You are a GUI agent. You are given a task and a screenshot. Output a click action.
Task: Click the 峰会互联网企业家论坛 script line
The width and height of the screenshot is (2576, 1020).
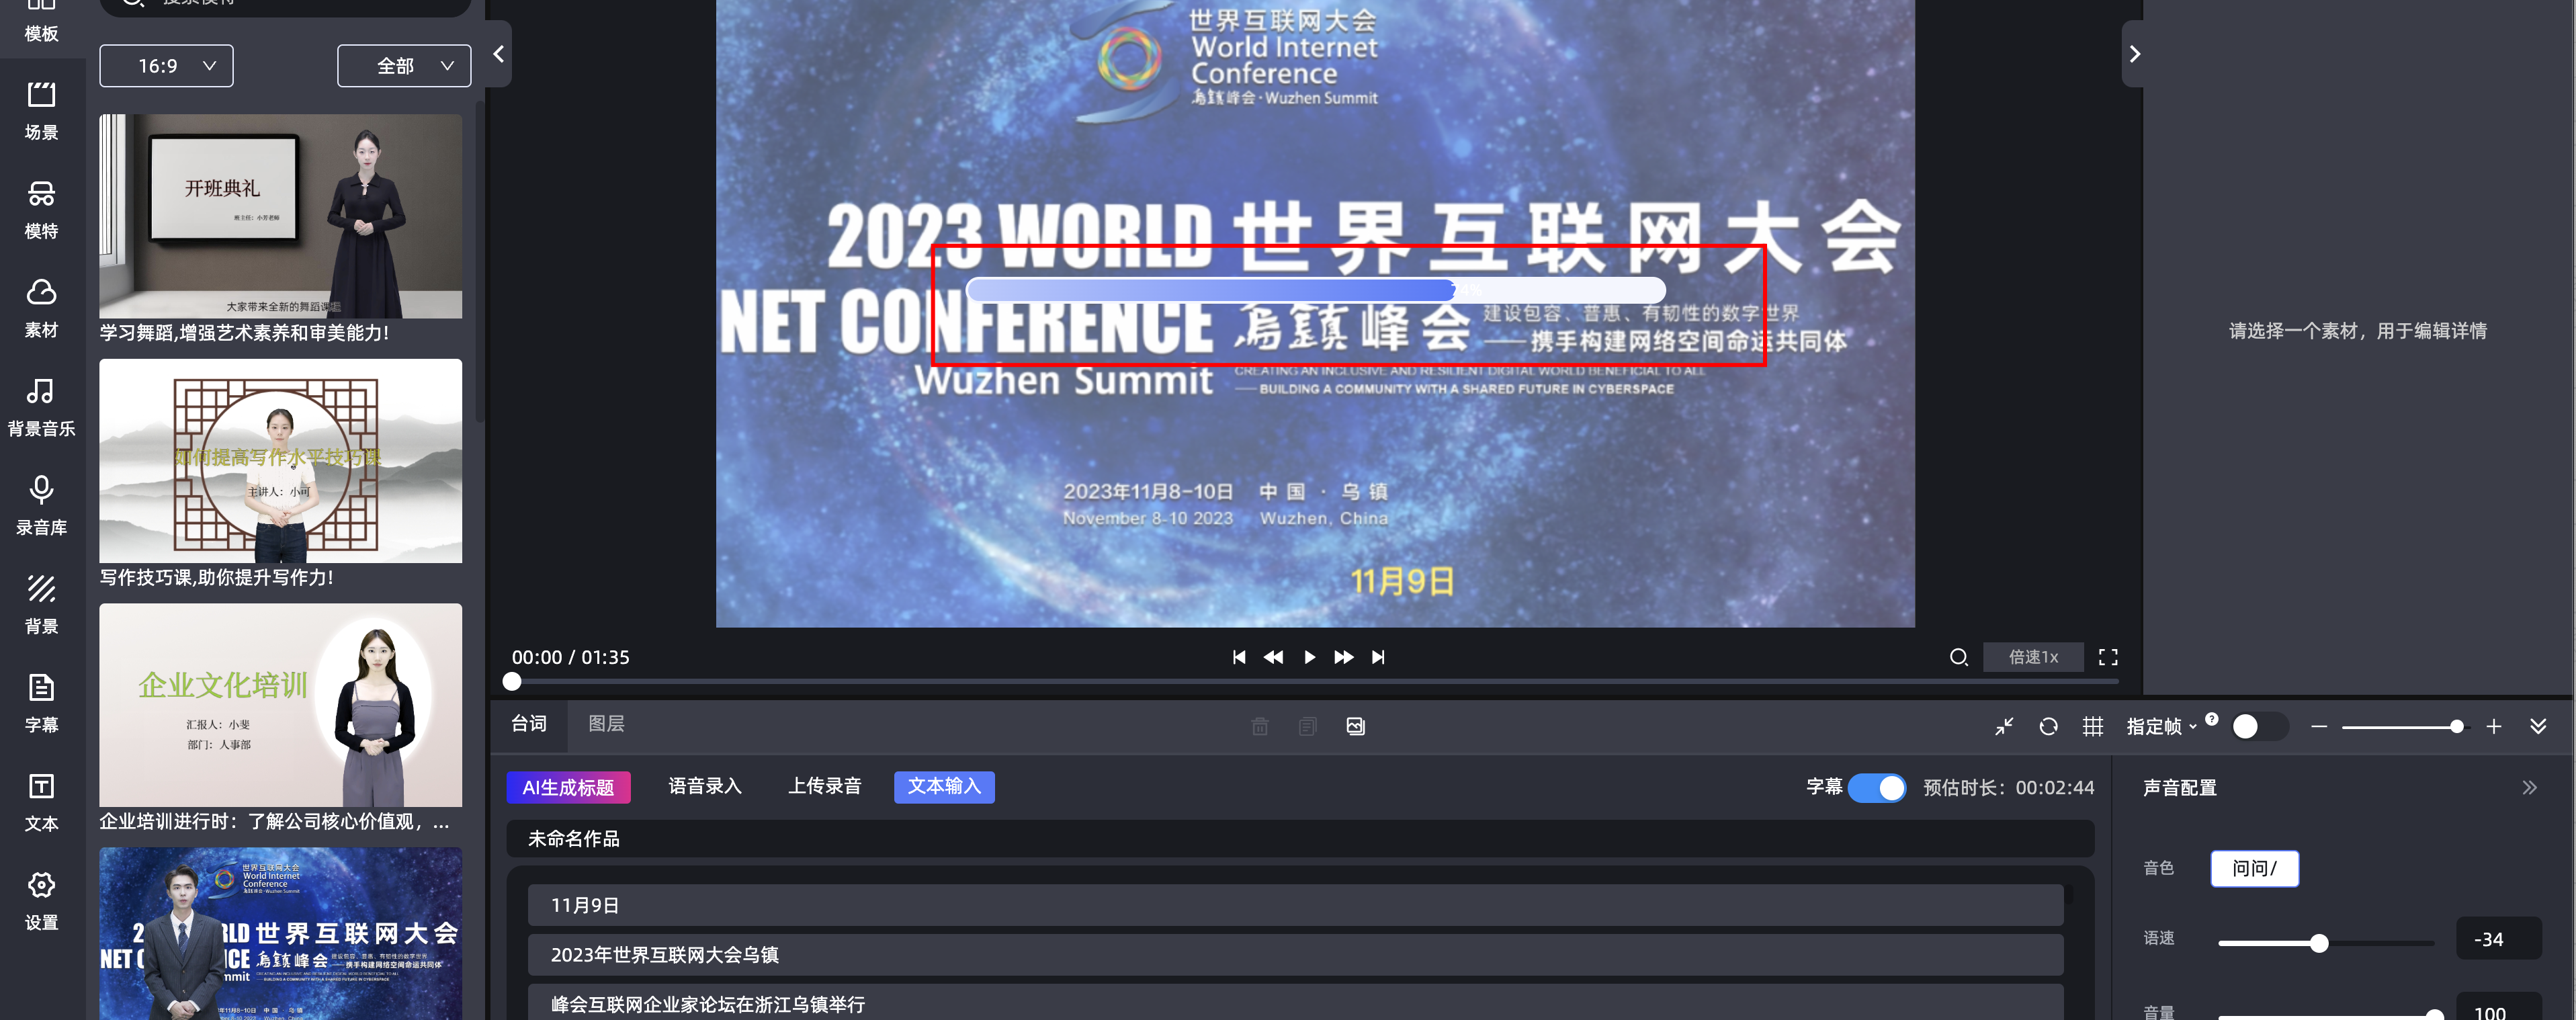click(x=1295, y=1003)
